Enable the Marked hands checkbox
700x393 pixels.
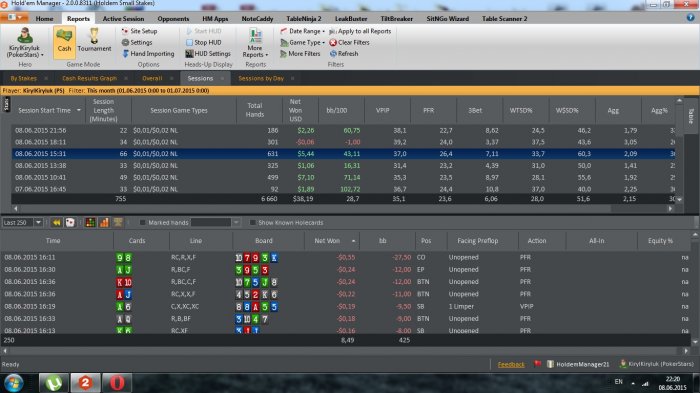click(x=143, y=222)
